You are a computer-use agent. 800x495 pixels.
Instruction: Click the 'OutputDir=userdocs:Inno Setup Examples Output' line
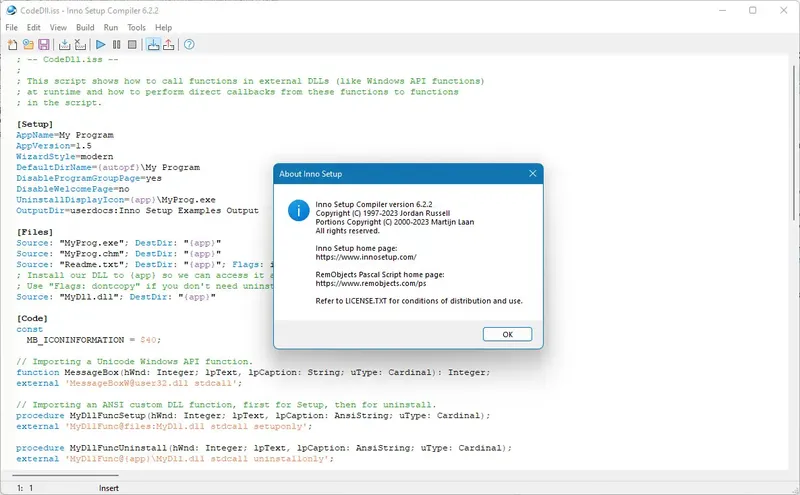pos(137,211)
